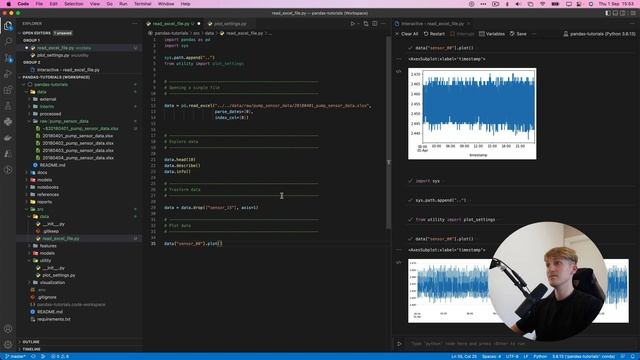Expand the notebooks folder
The width and height of the screenshot is (640, 360).
pyautogui.click(x=47, y=187)
